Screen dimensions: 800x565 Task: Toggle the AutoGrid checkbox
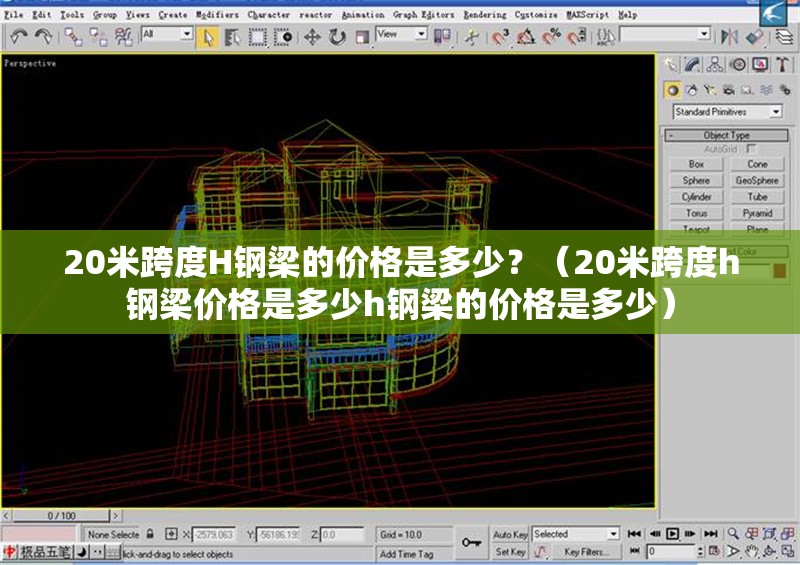coord(752,149)
